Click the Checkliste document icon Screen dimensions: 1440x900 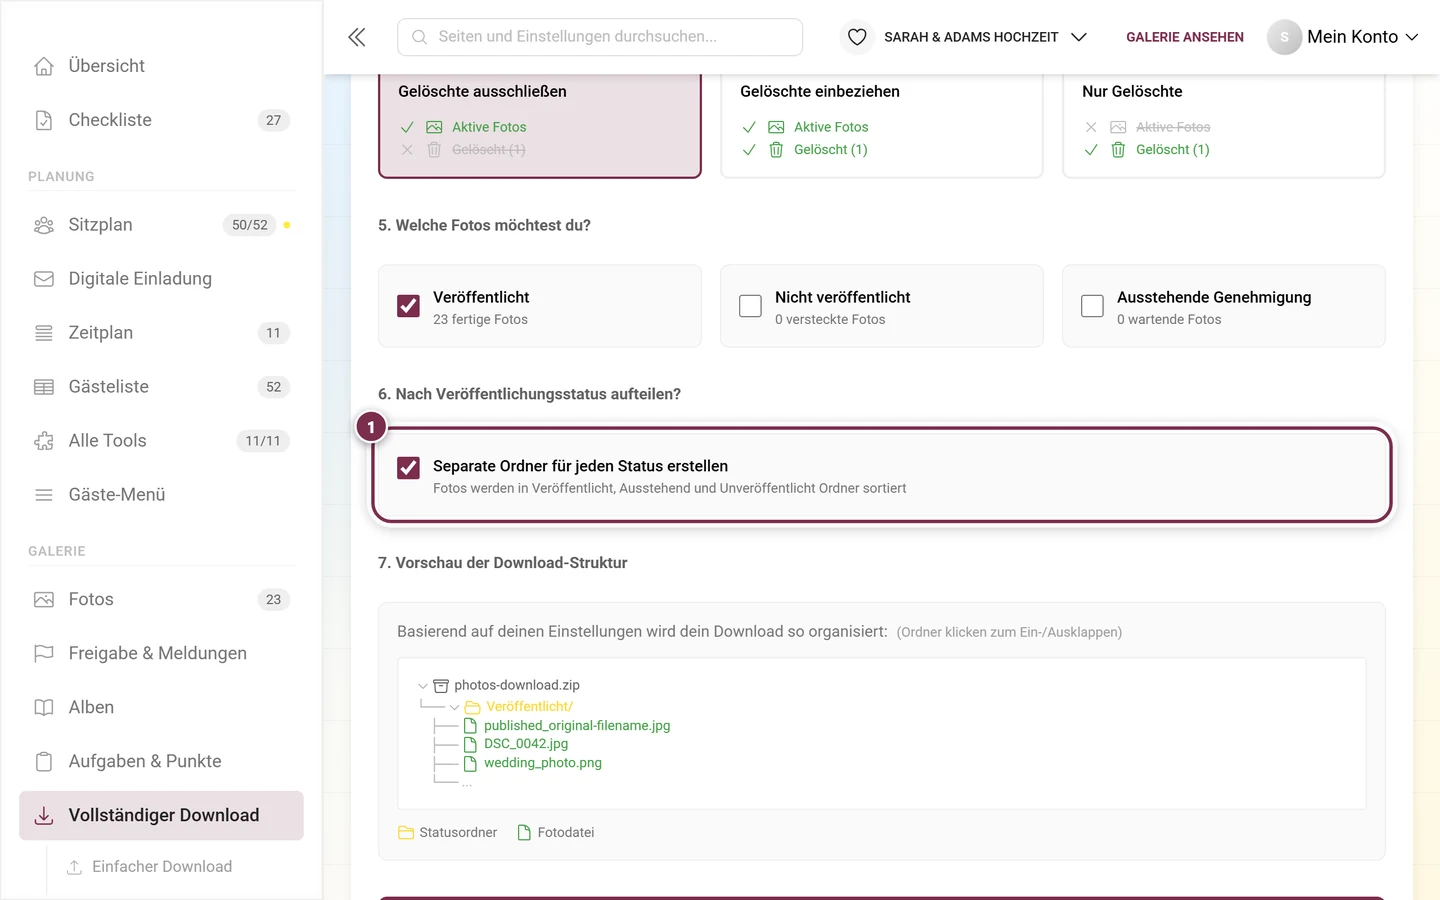44,120
